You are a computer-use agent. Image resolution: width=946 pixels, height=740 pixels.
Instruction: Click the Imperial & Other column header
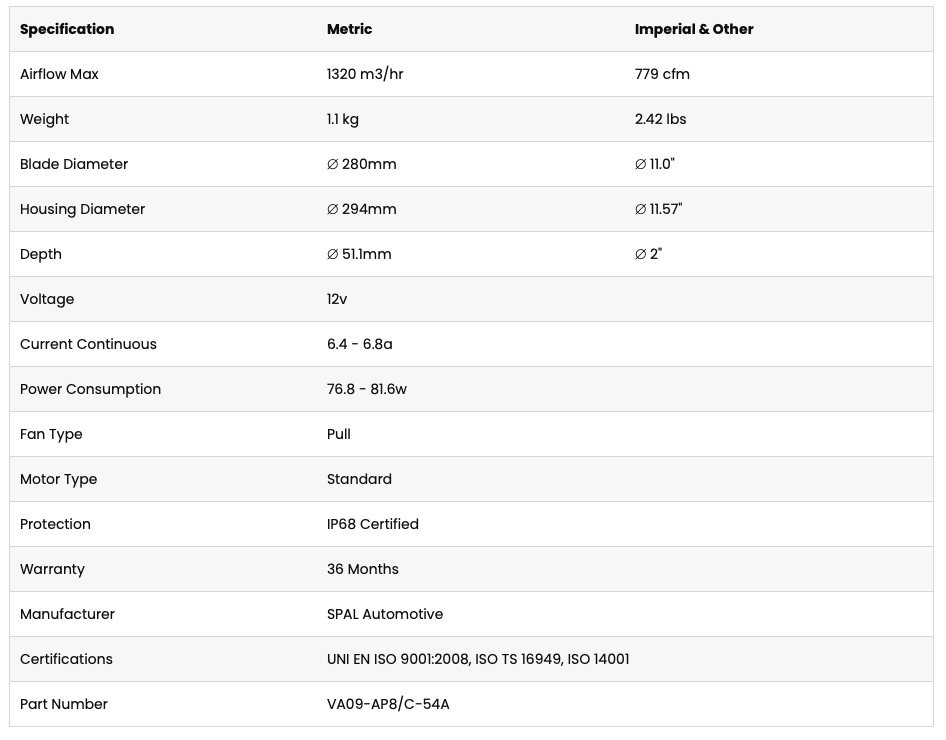coord(694,29)
